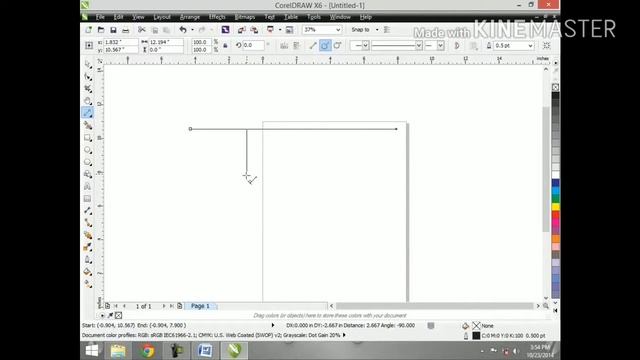The width and height of the screenshot is (640, 360).
Task: Select the Basic Shapes tool in the toolbox
Action: [88, 174]
